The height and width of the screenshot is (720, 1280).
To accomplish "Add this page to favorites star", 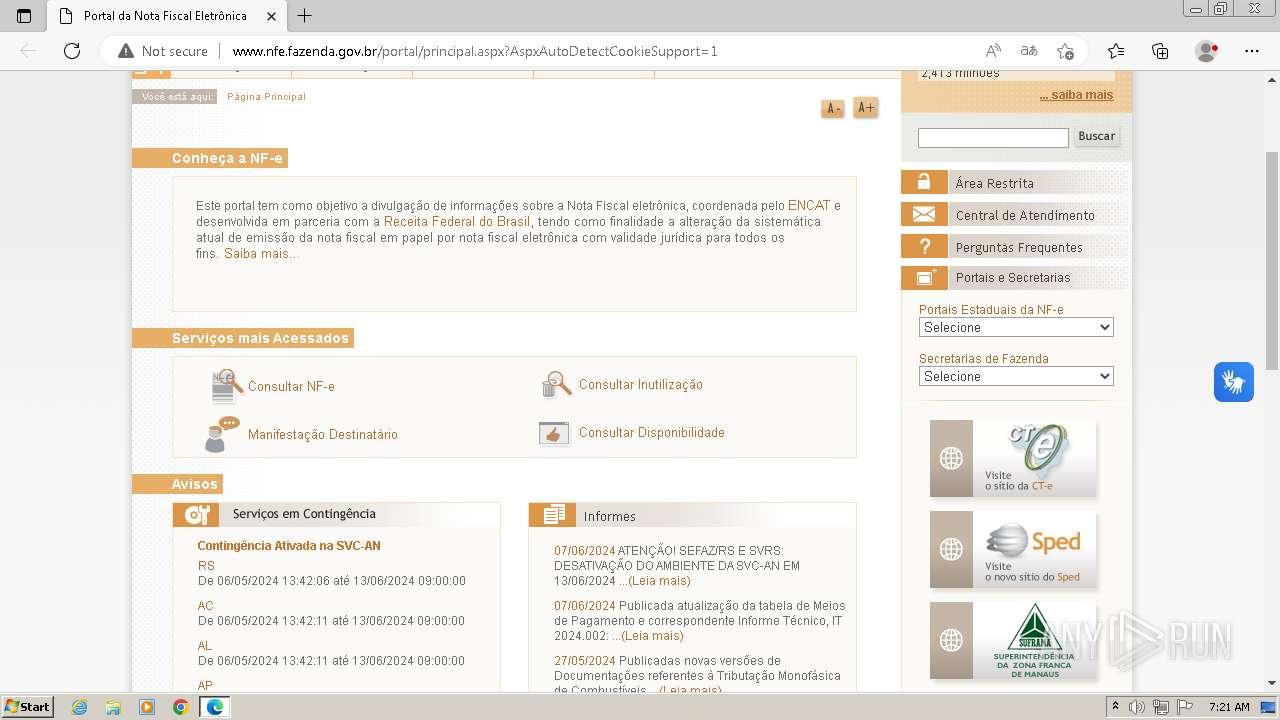I will 1065,51.
